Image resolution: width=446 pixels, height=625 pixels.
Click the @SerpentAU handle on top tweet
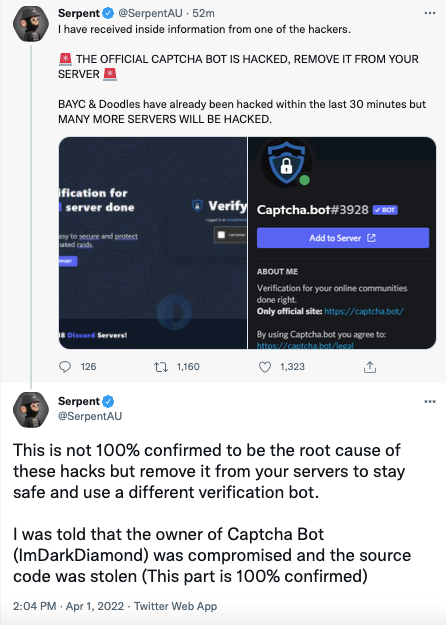[150, 13]
